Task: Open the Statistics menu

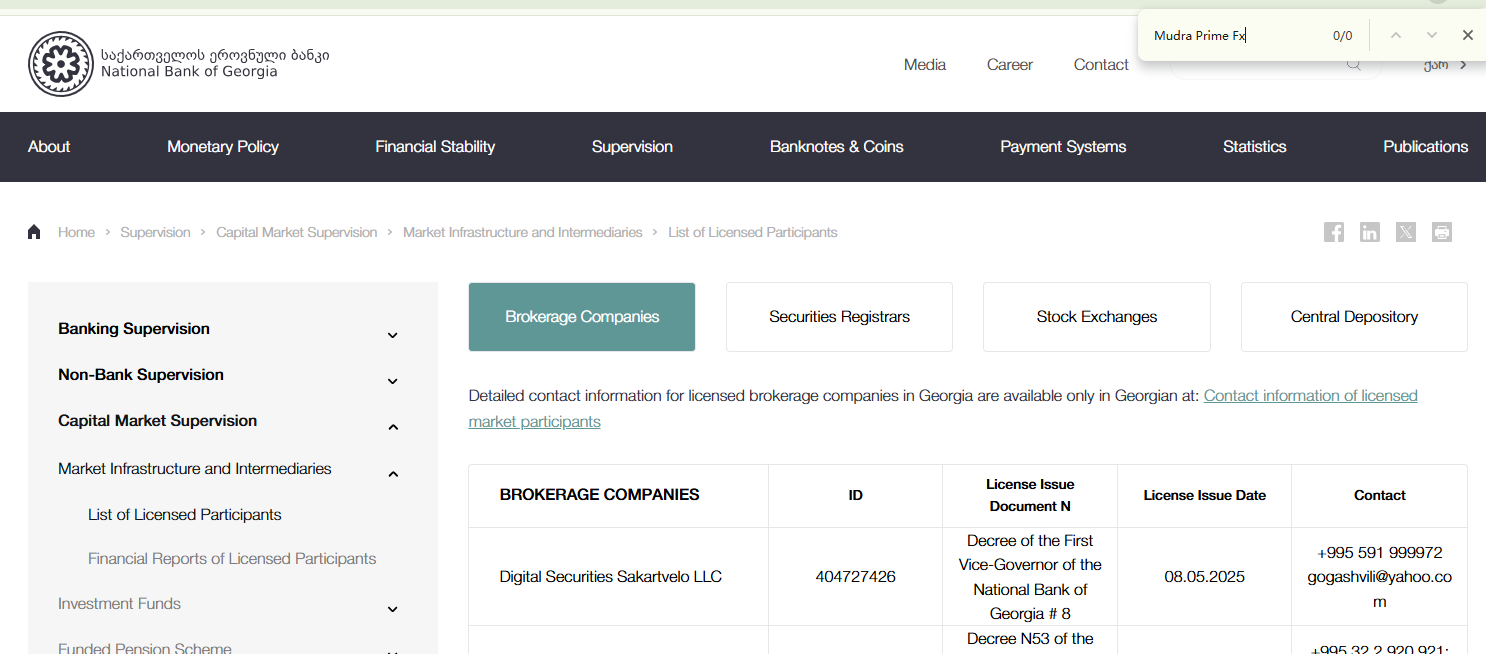Action: [1254, 147]
